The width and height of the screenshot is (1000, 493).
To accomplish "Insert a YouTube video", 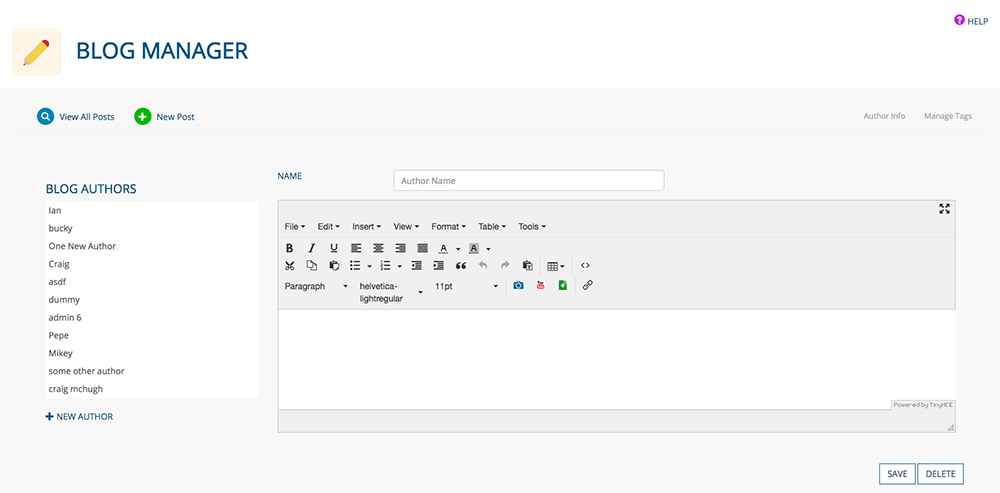I will tap(541, 286).
